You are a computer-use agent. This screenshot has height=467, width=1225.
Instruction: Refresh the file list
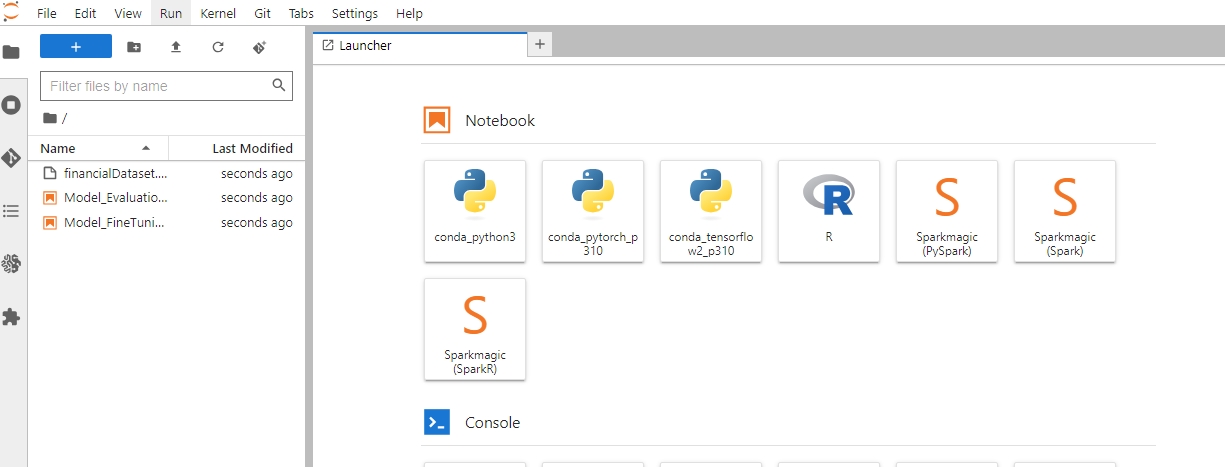(x=218, y=47)
